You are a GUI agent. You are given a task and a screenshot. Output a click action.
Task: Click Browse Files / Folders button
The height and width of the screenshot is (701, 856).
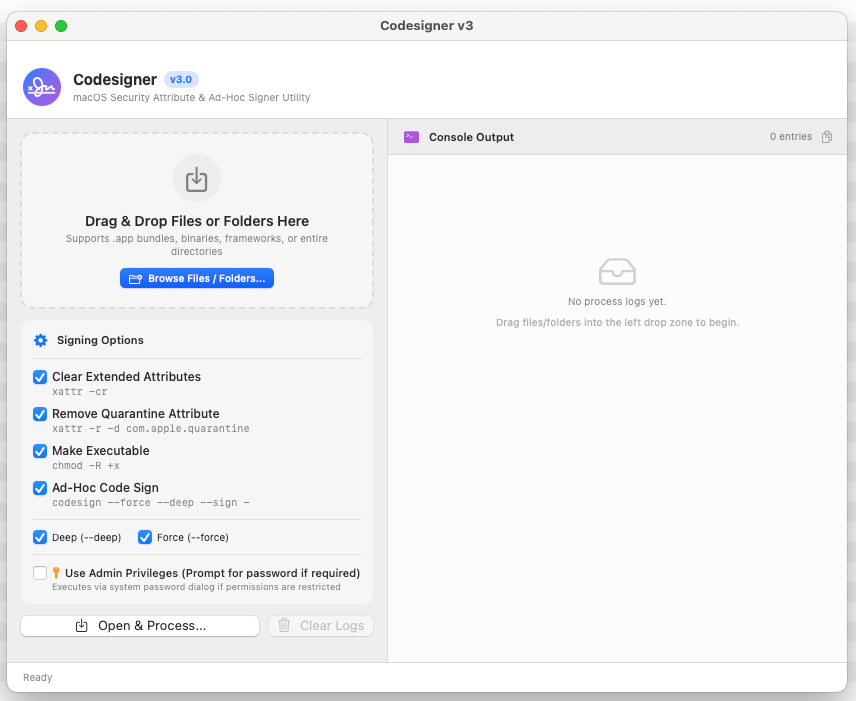coord(197,278)
